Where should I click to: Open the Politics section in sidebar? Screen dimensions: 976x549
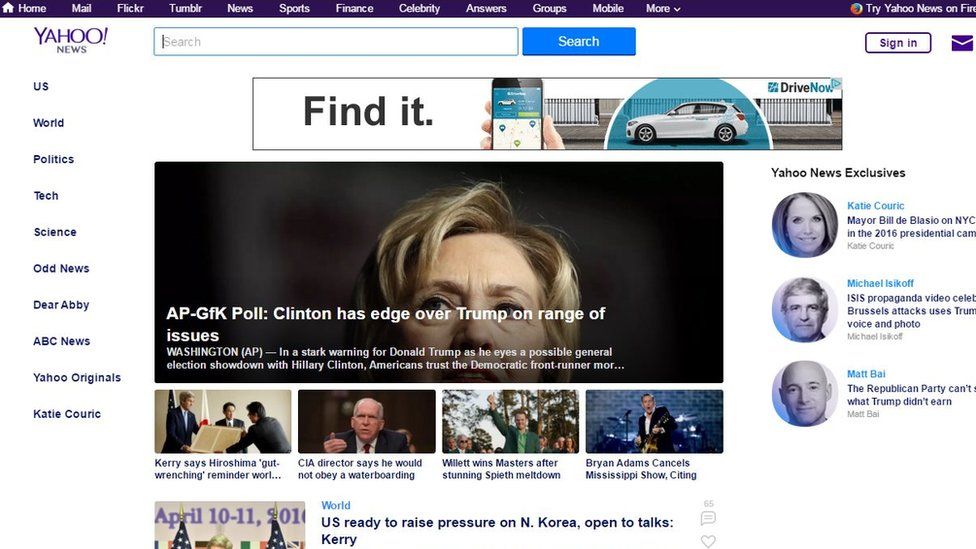pyautogui.click(x=54, y=159)
